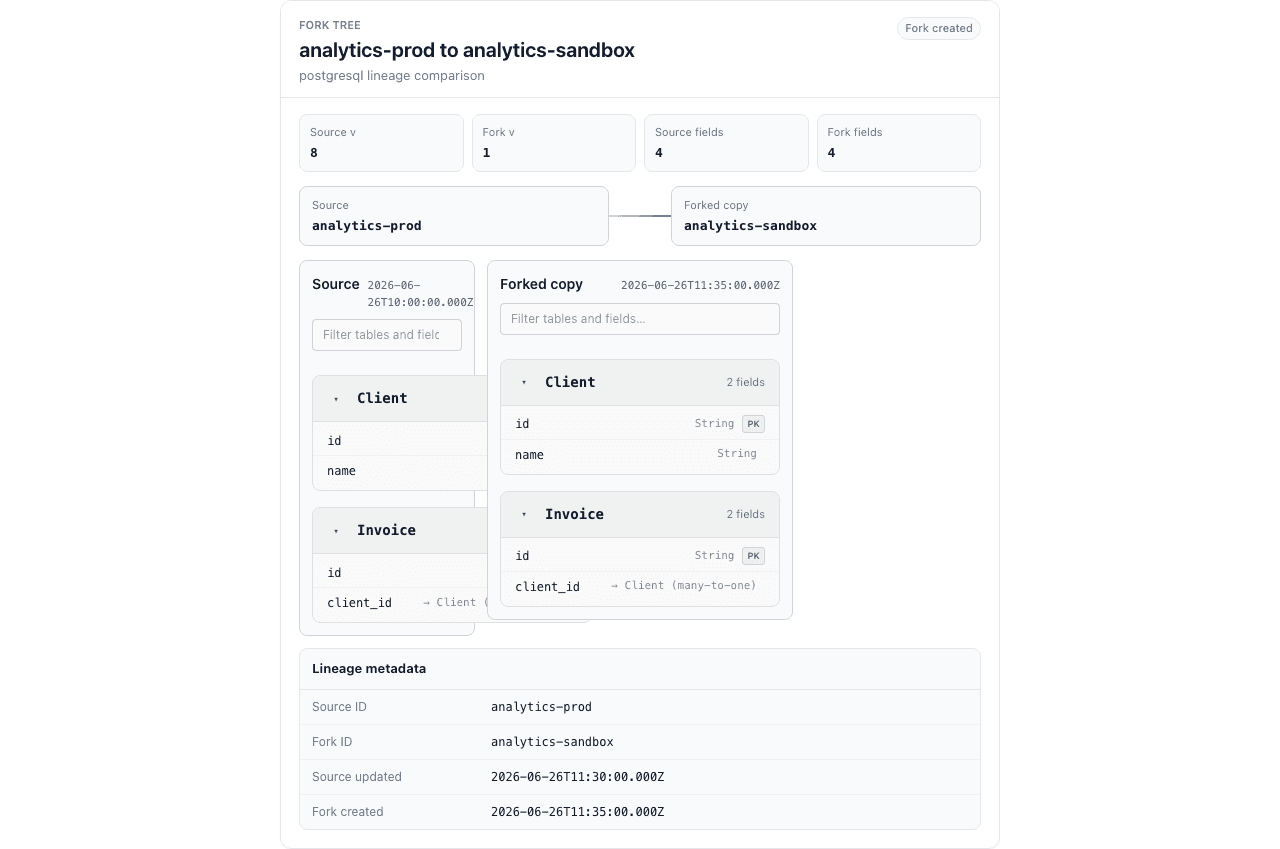Open the Source v stat card

pyautogui.click(x=382, y=143)
